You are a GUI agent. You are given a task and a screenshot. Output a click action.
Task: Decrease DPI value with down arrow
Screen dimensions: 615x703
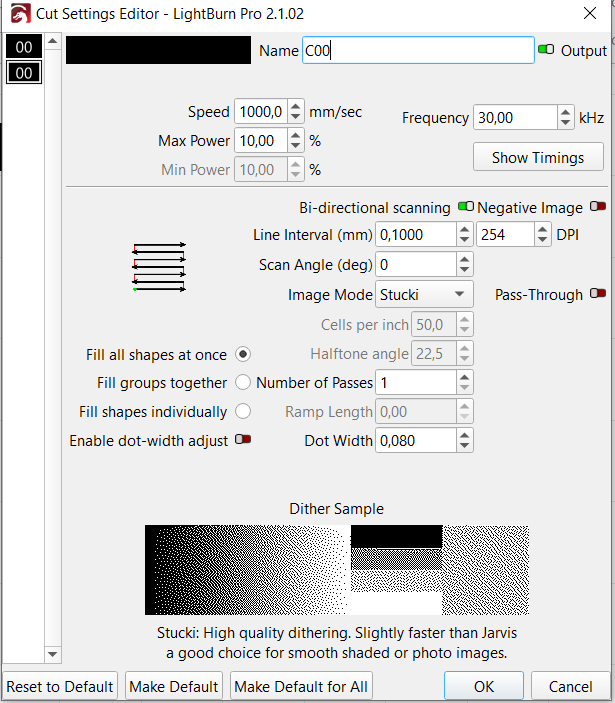[x=543, y=240]
